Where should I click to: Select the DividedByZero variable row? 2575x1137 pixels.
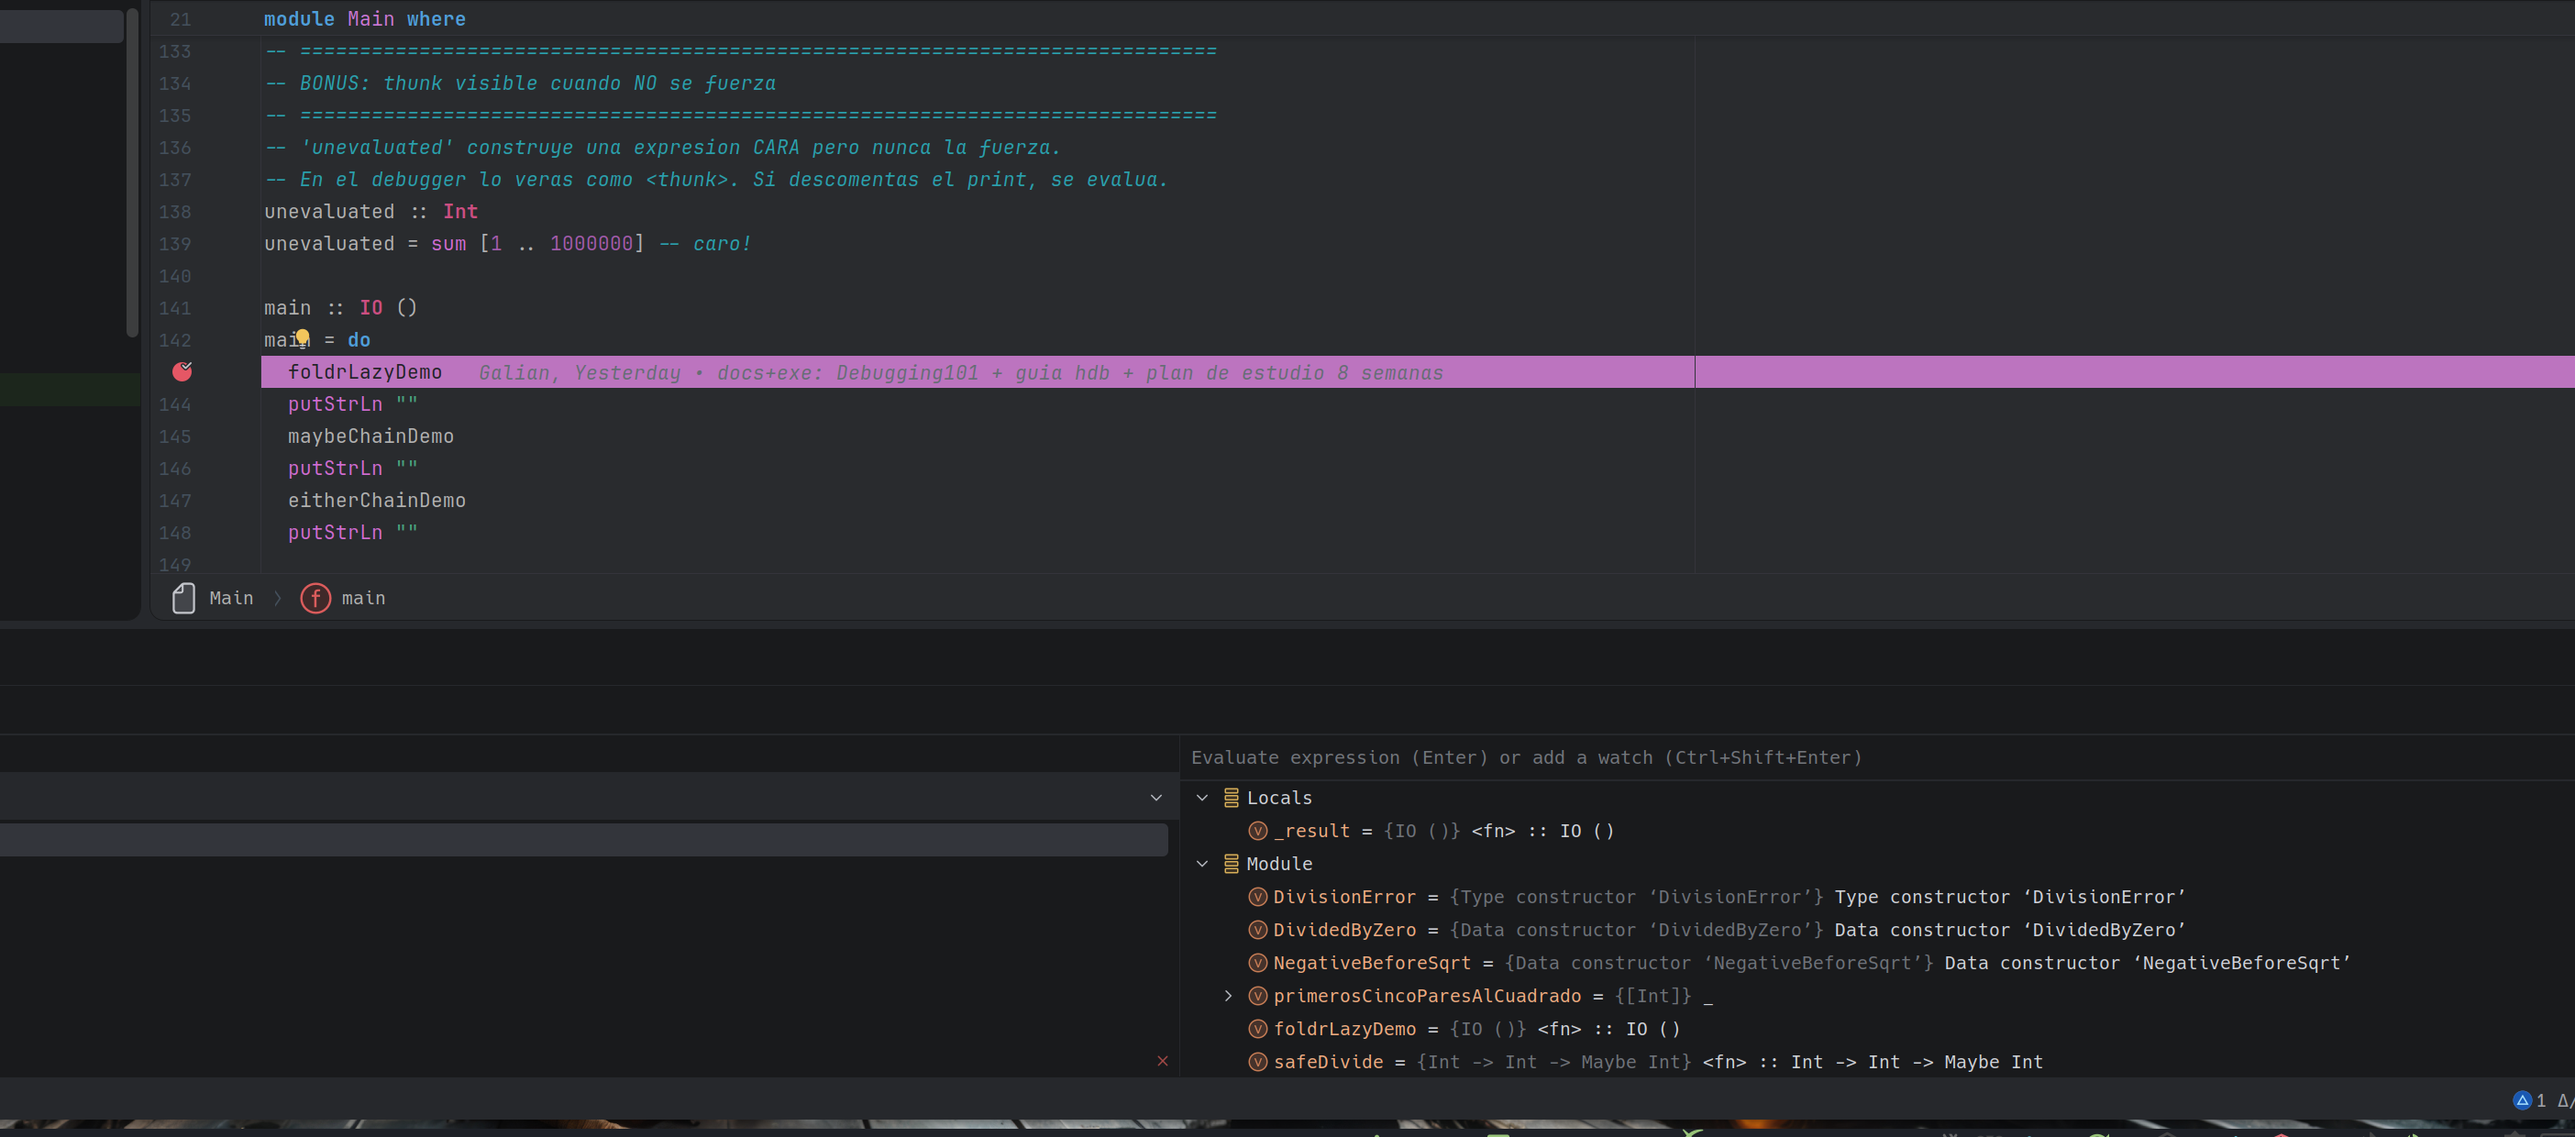(x=1875, y=930)
